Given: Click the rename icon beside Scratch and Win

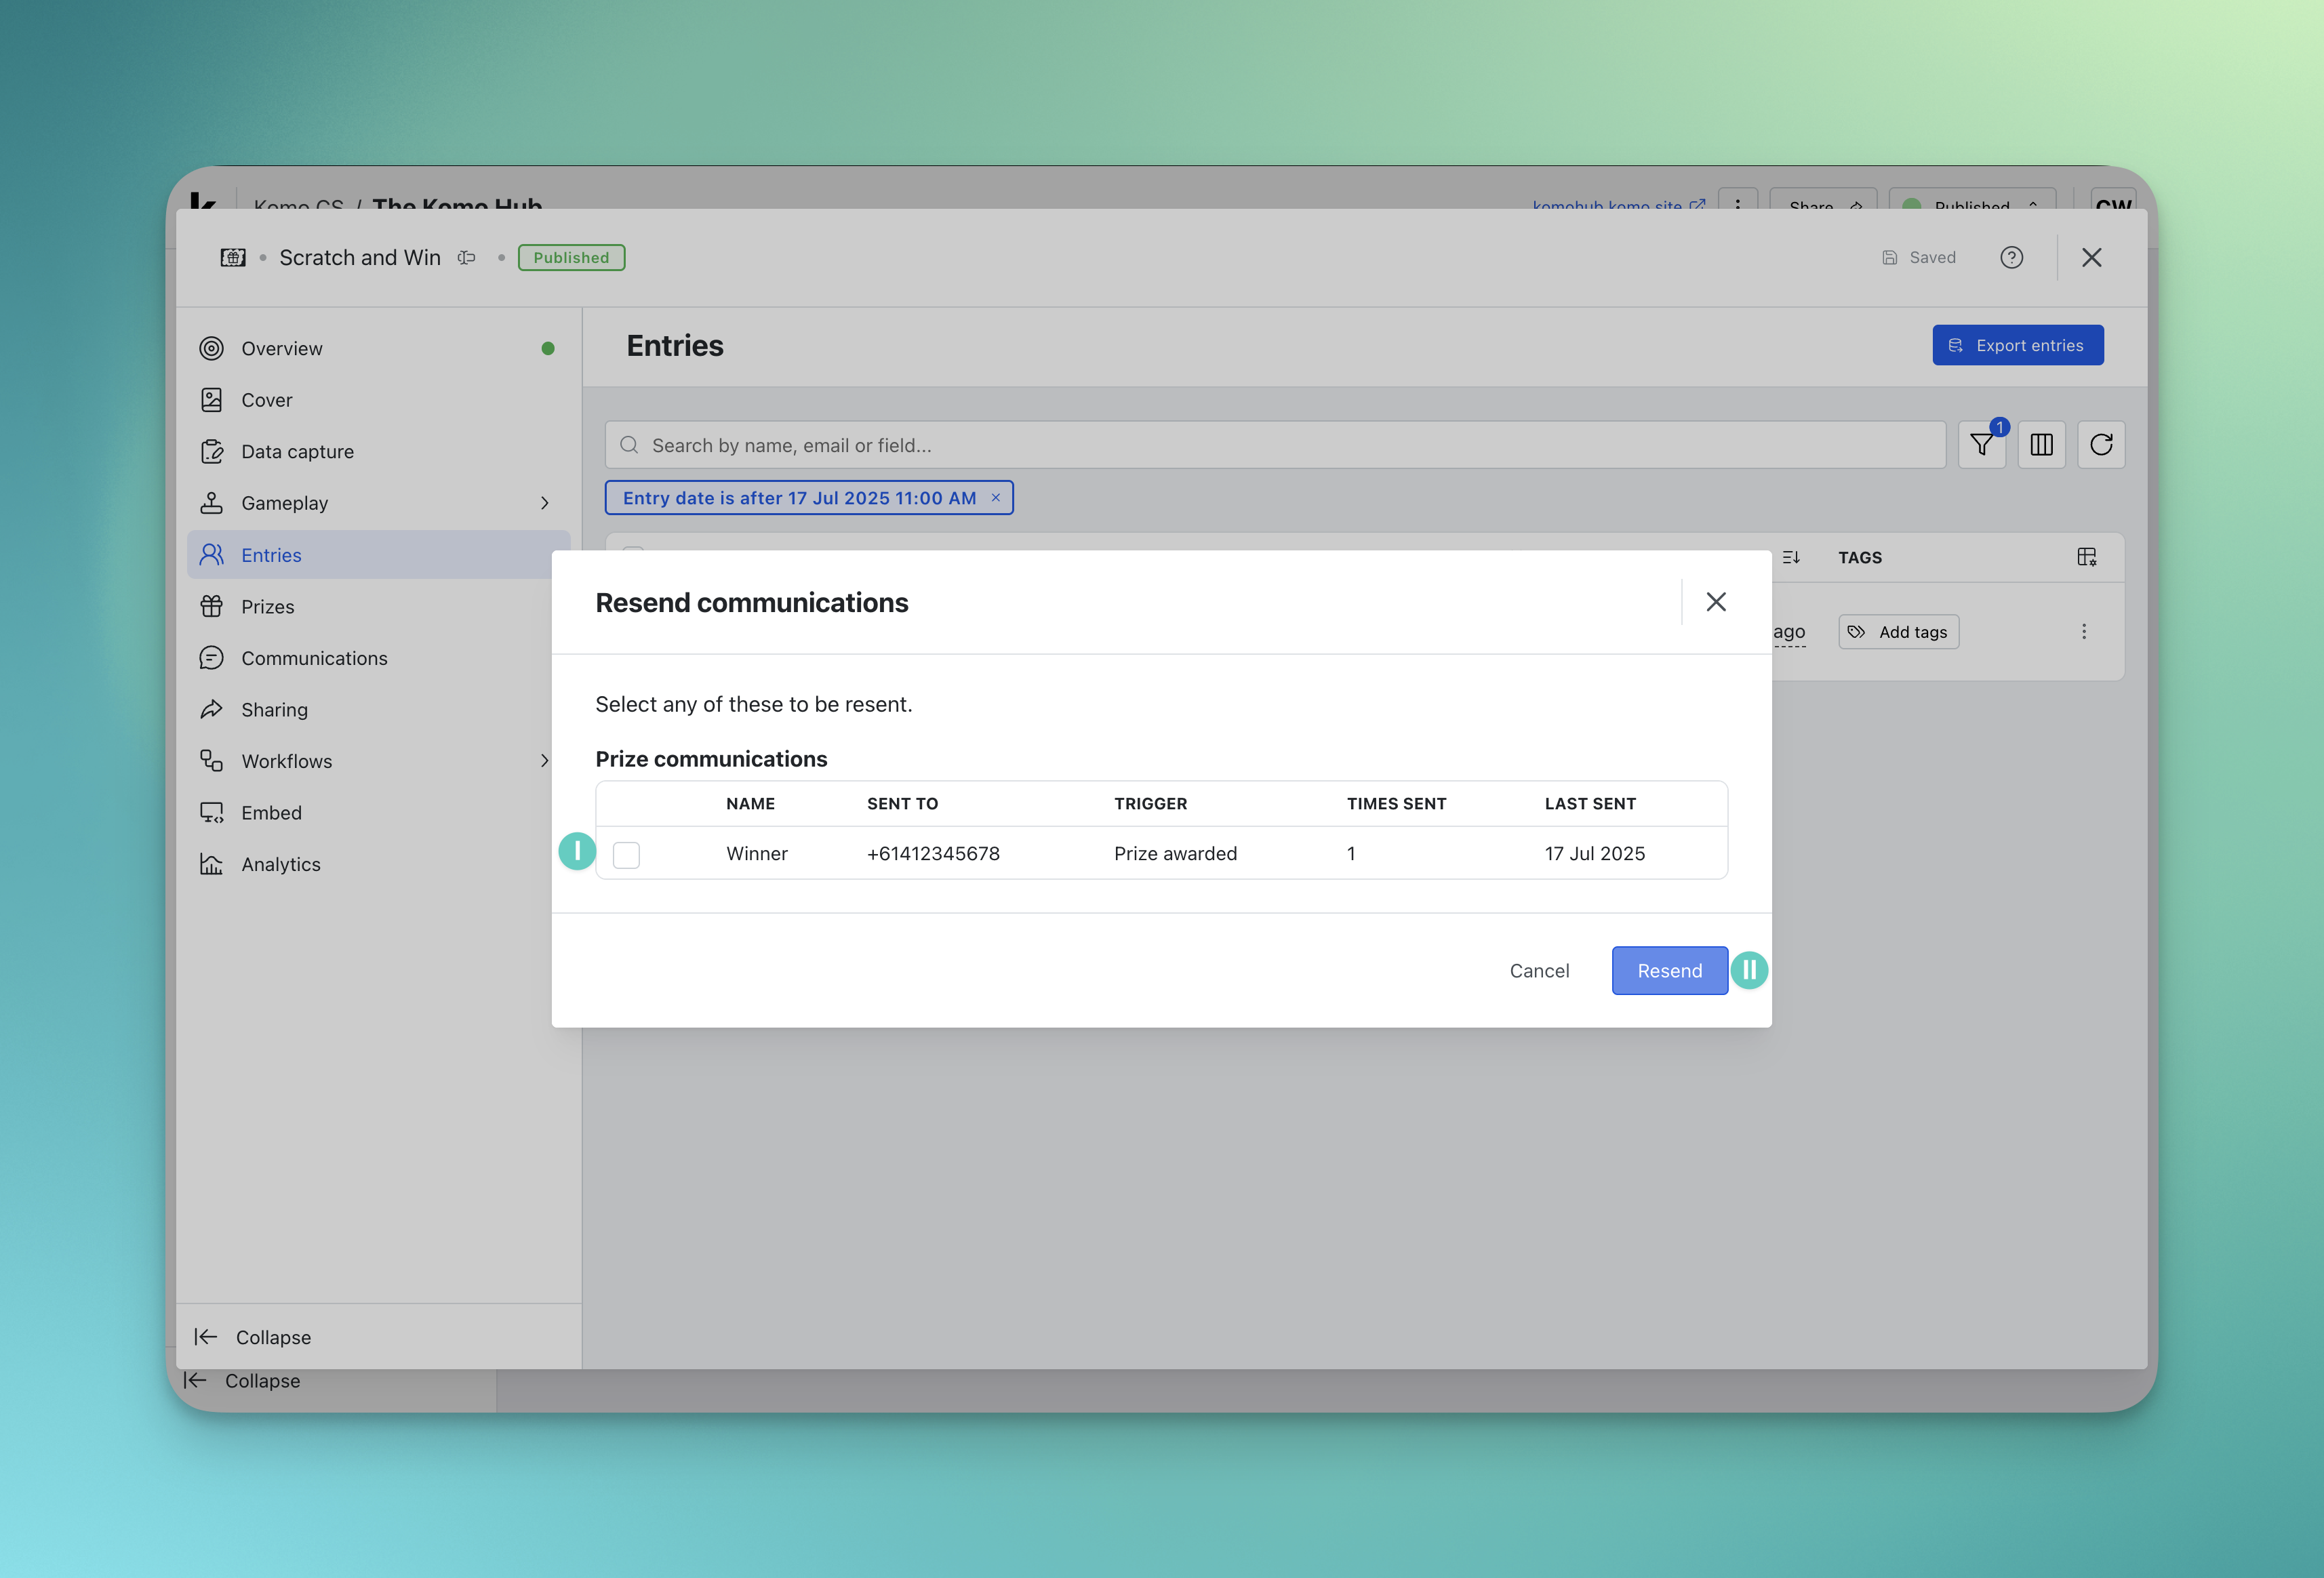Looking at the screenshot, I should (x=466, y=258).
